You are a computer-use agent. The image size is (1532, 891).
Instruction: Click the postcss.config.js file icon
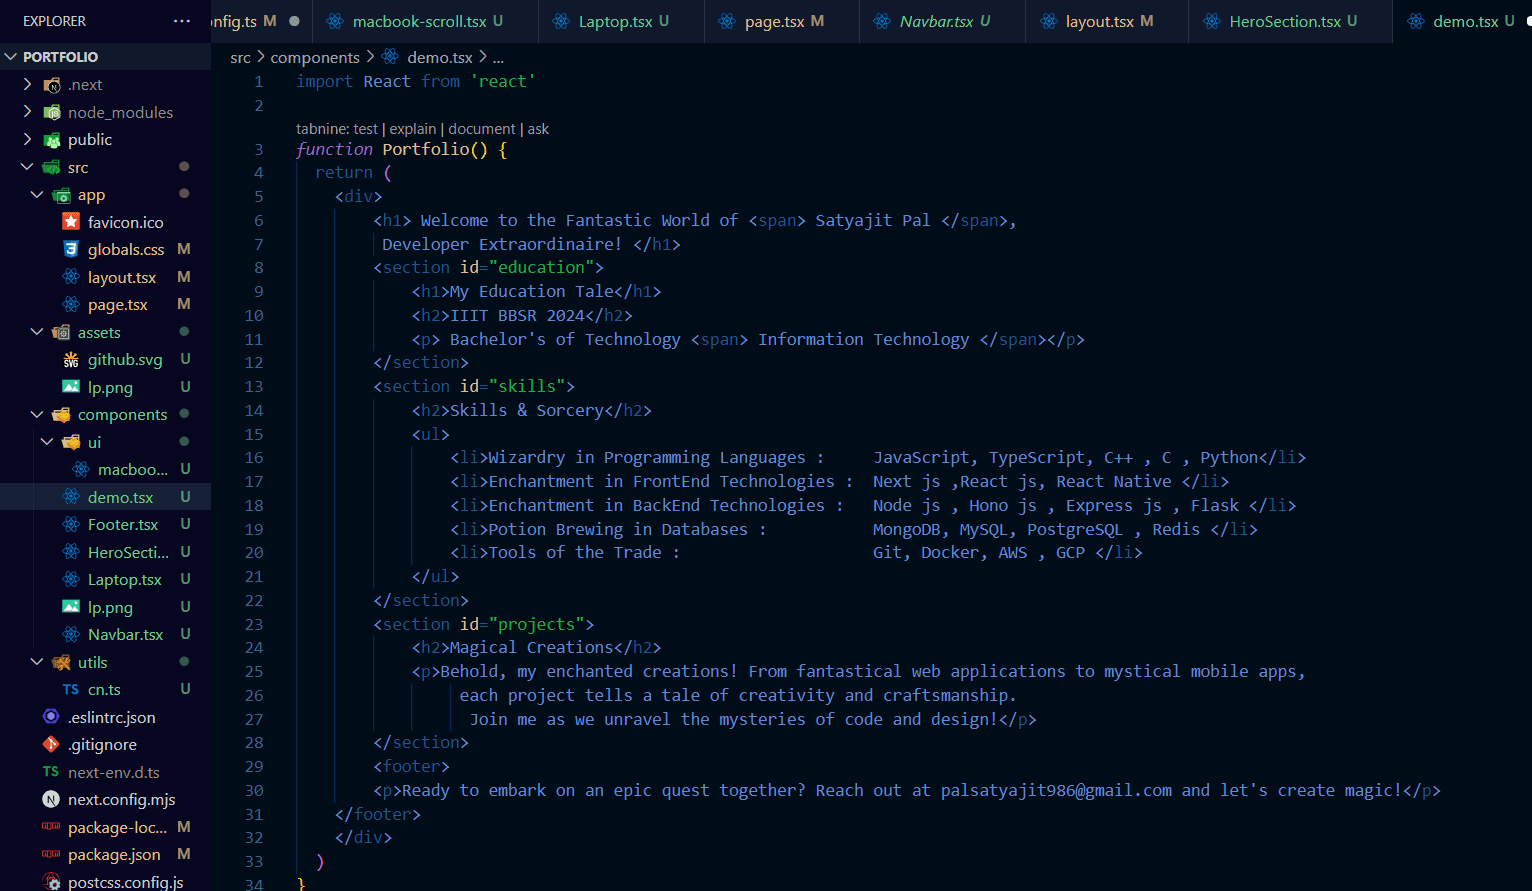point(51,882)
